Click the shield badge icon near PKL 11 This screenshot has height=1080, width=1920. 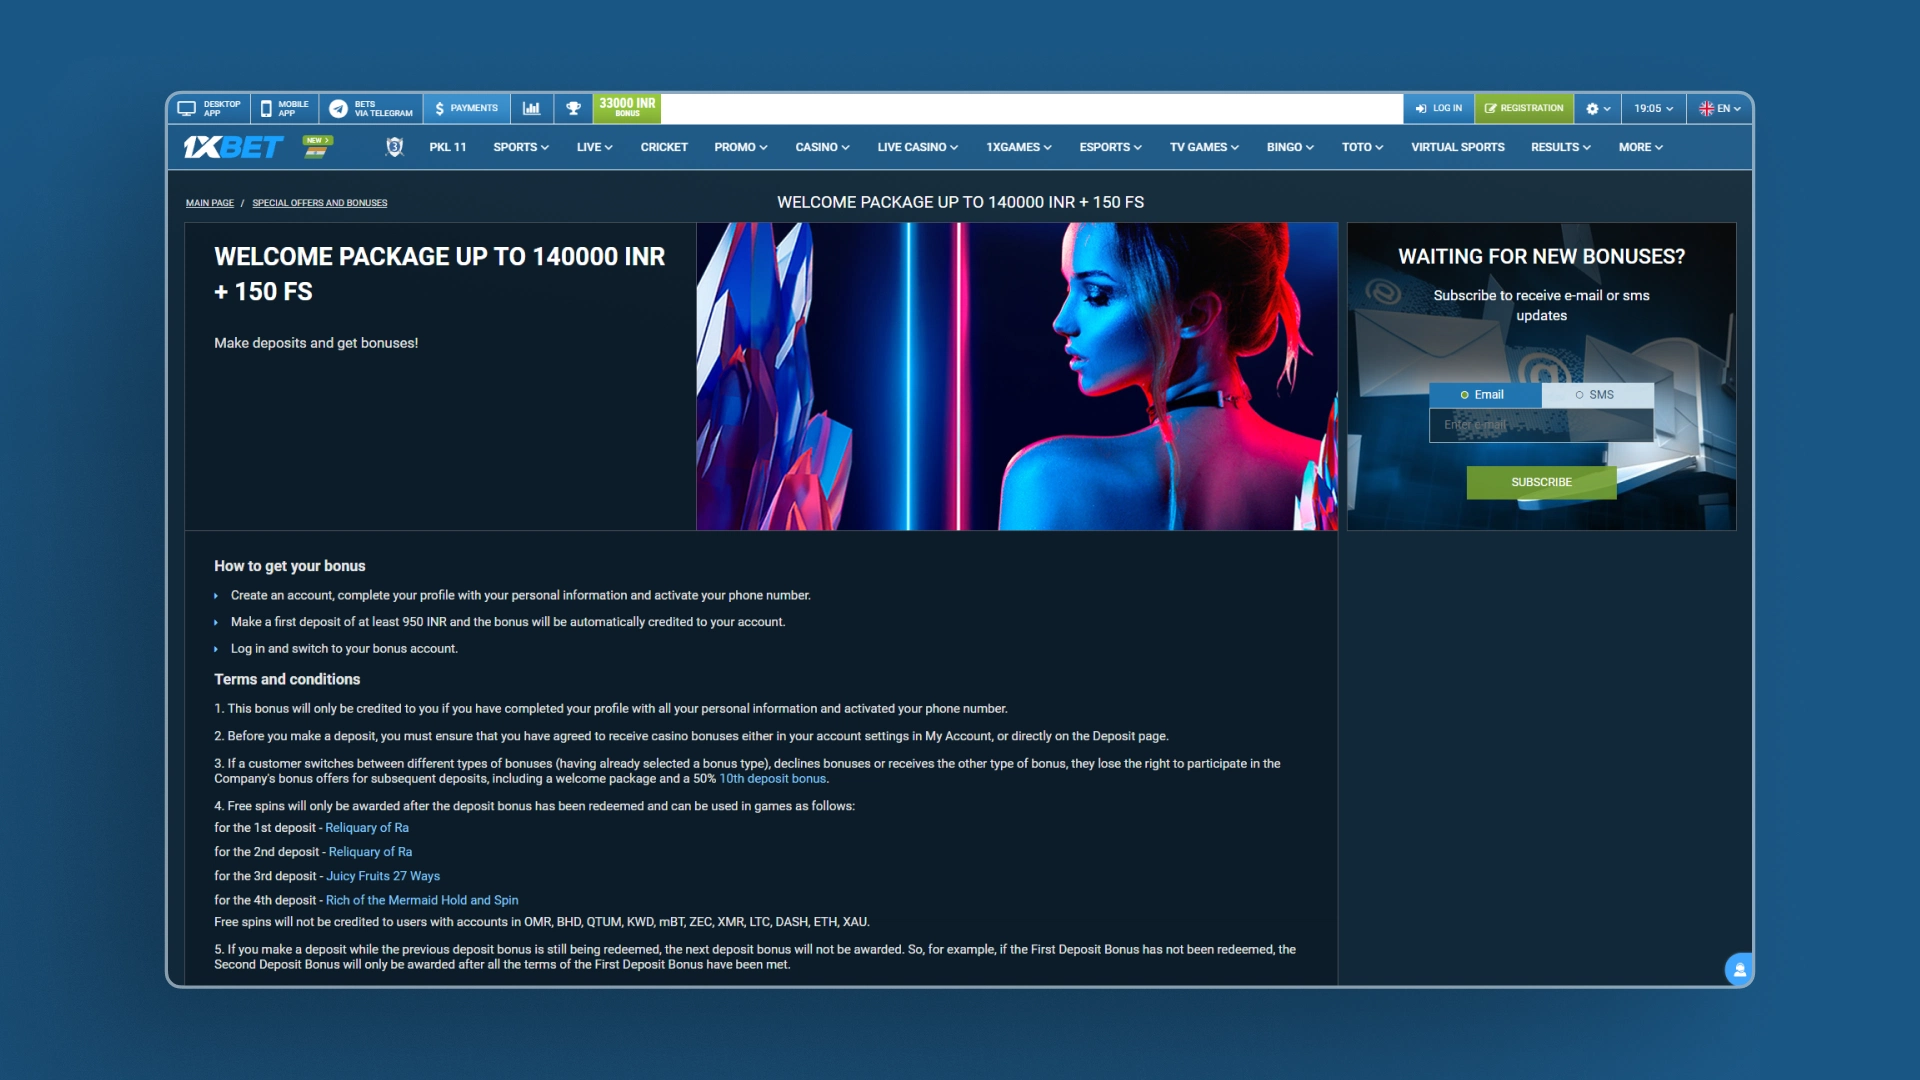click(x=394, y=147)
